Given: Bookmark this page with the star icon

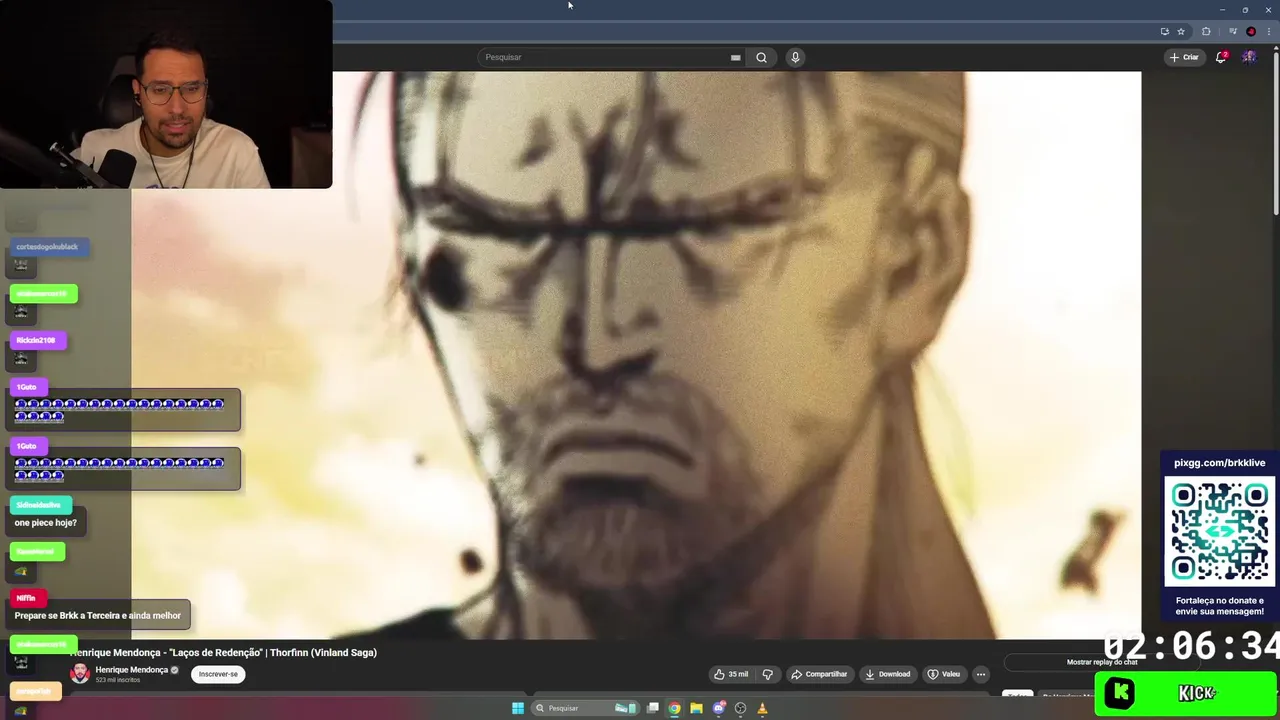Looking at the screenshot, I should tap(1180, 31).
